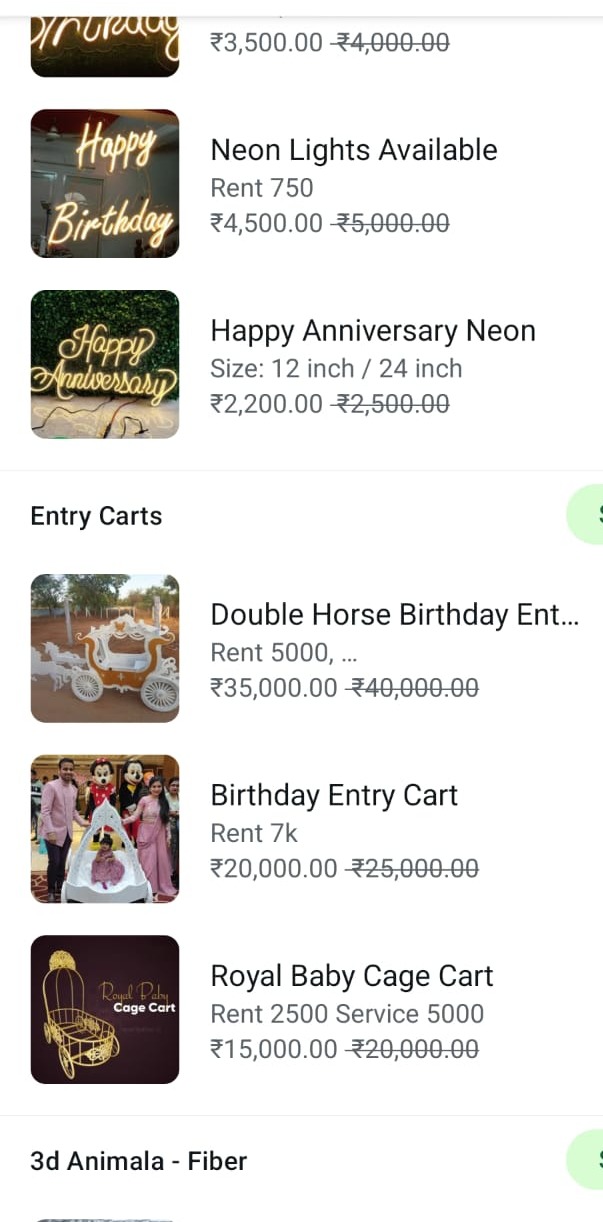Tap the Birthday Entry Cart photo
Image resolution: width=603 pixels, height=1222 pixels.
tap(105, 829)
